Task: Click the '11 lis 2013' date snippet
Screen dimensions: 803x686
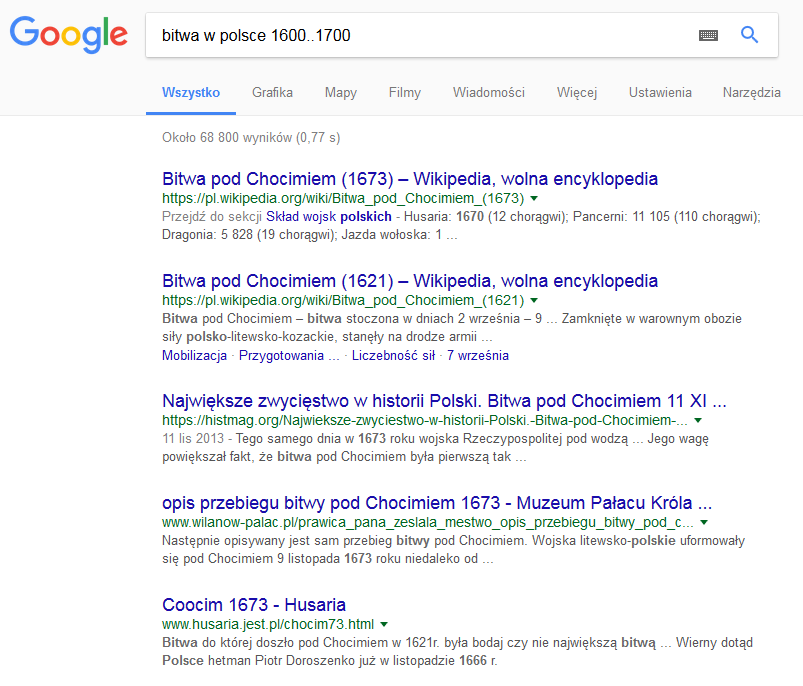Action: point(193,439)
